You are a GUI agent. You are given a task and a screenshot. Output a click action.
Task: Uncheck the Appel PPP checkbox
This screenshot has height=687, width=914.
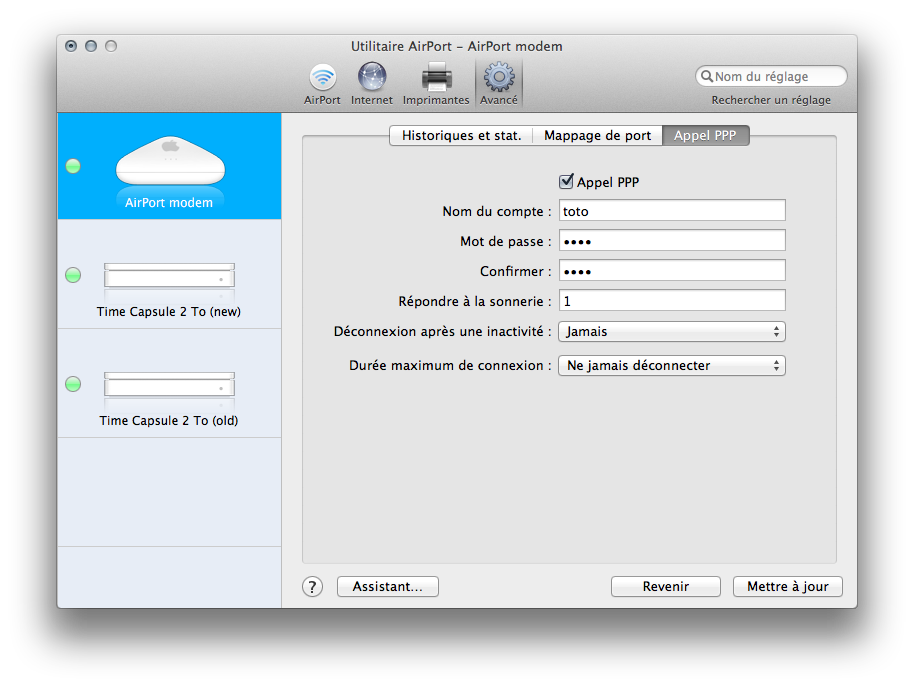point(566,182)
